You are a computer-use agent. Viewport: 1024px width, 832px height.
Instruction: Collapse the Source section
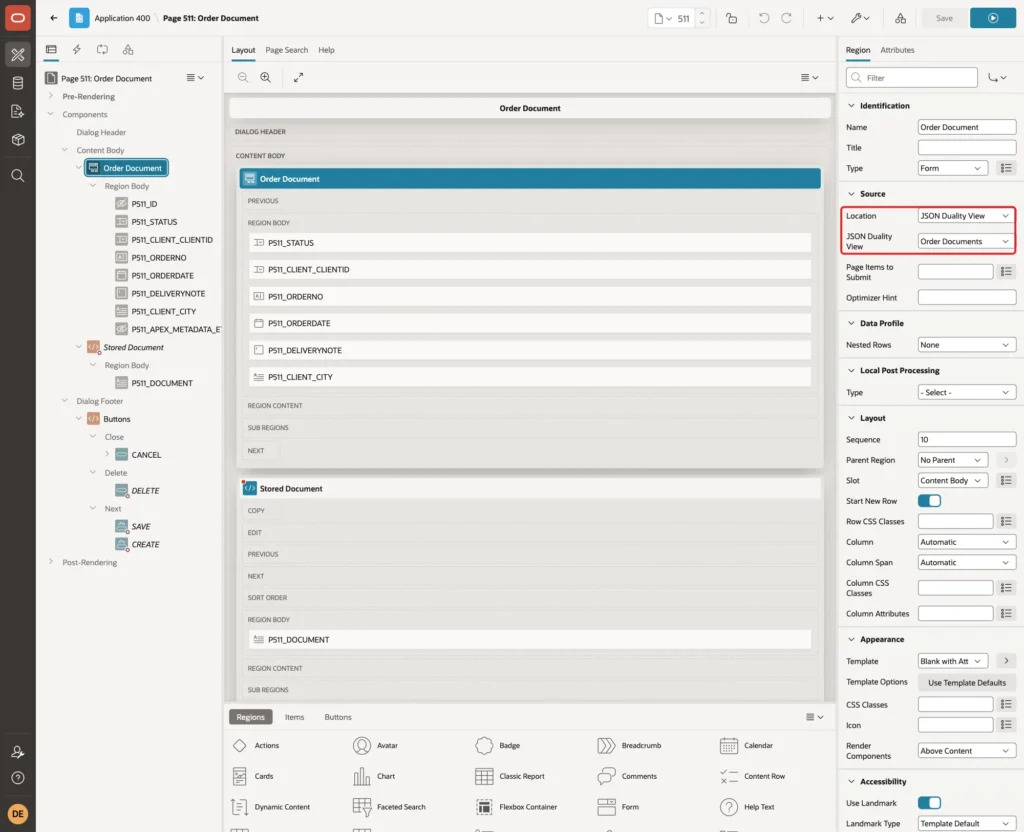click(851, 194)
